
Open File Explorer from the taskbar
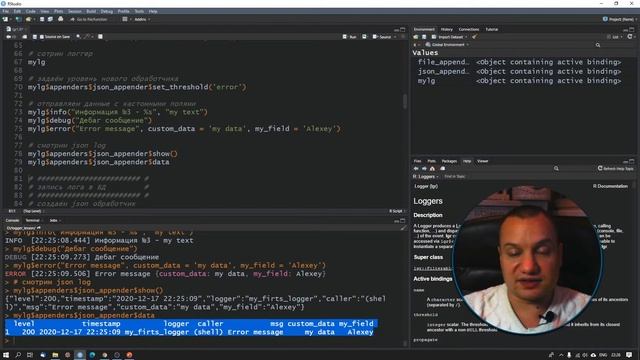tap(55, 355)
